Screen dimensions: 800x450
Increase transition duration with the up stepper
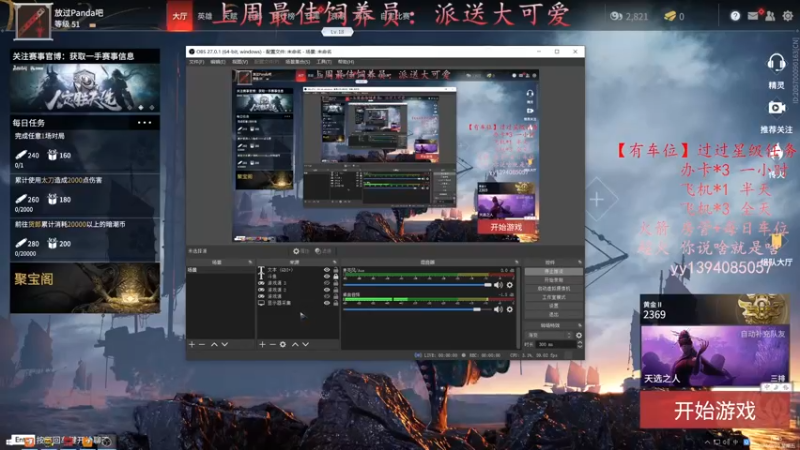point(579,342)
